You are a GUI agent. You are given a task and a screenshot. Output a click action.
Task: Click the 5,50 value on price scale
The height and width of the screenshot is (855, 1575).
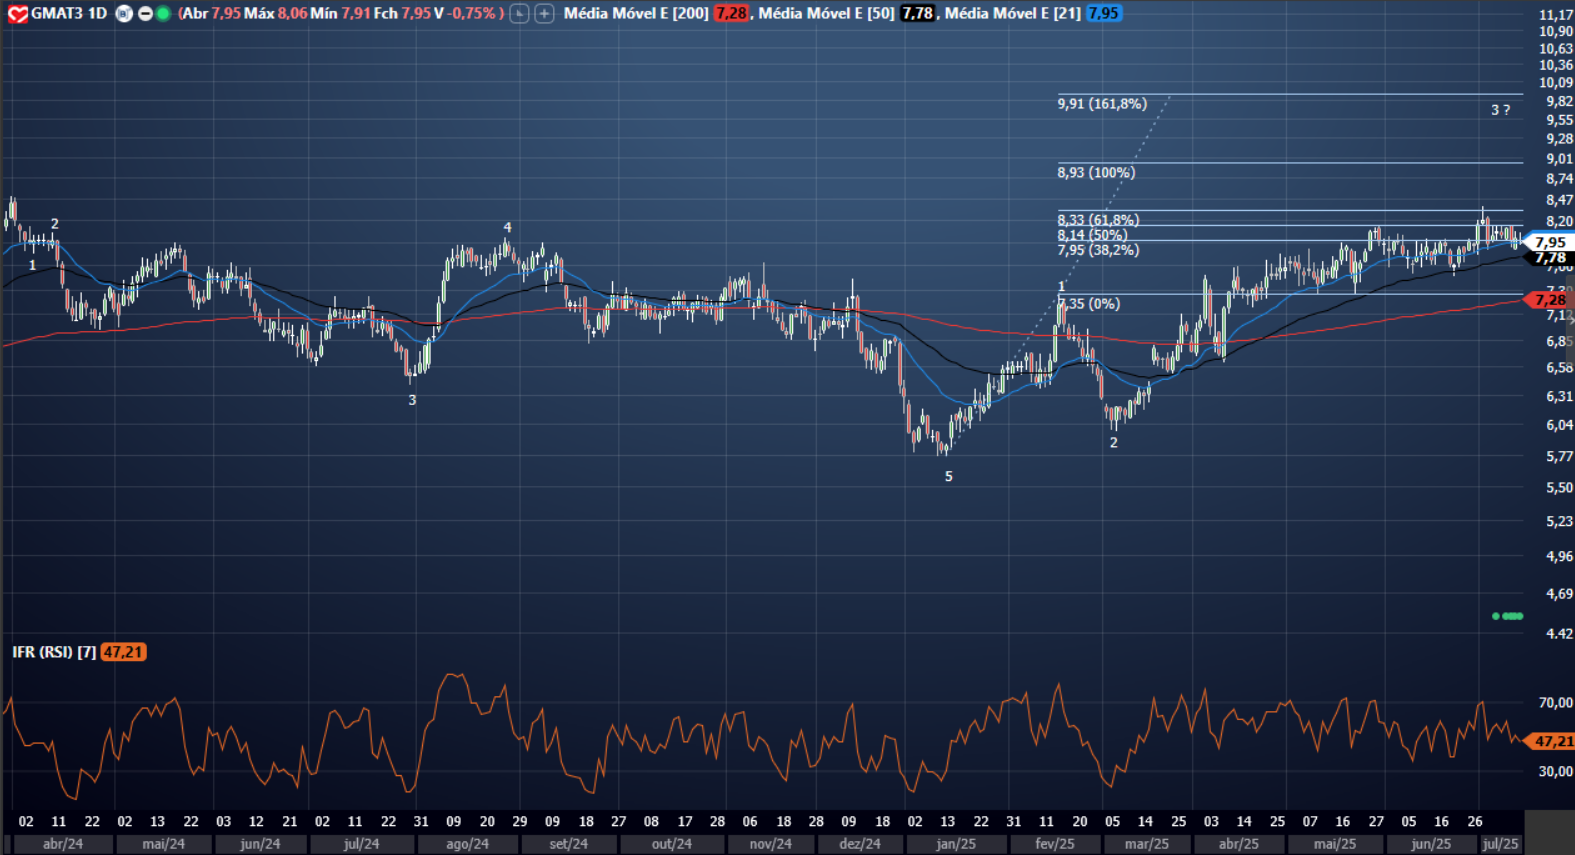pyautogui.click(x=1559, y=488)
